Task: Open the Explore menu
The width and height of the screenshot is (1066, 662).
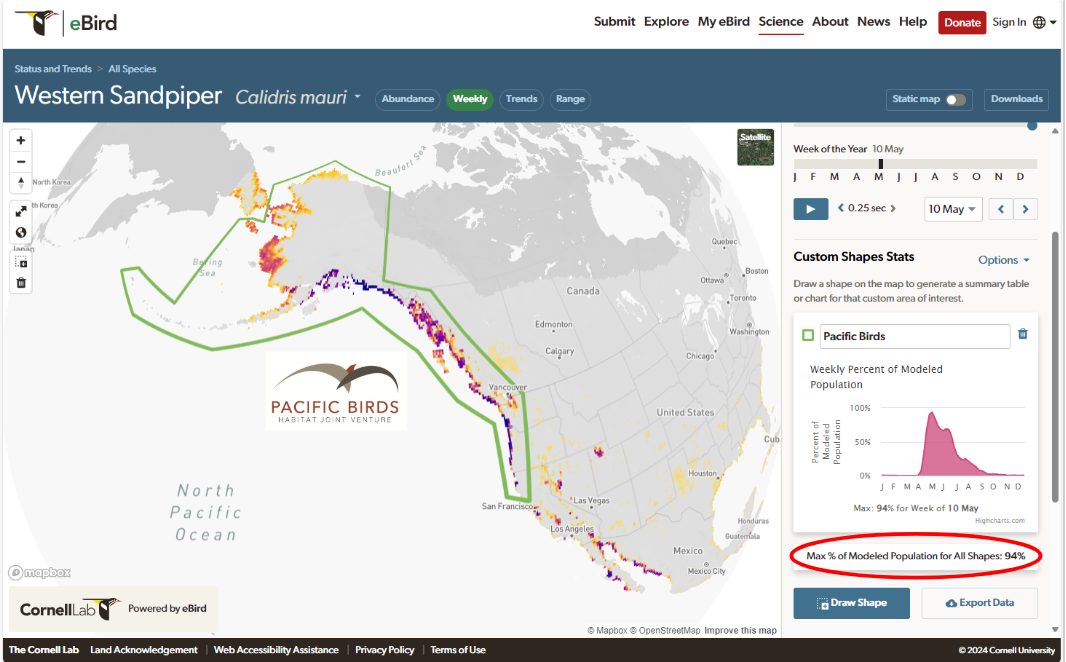Action: coord(666,22)
